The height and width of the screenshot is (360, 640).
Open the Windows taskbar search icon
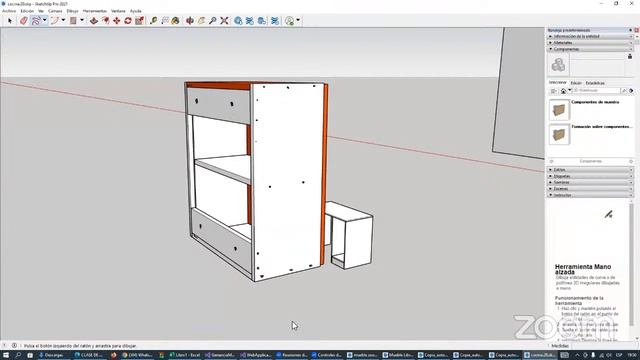18,355
